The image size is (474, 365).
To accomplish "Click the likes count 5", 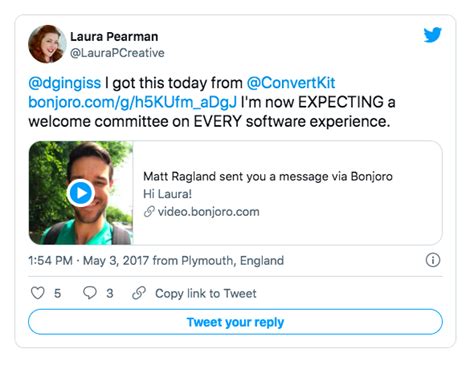I will click(57, 293).
